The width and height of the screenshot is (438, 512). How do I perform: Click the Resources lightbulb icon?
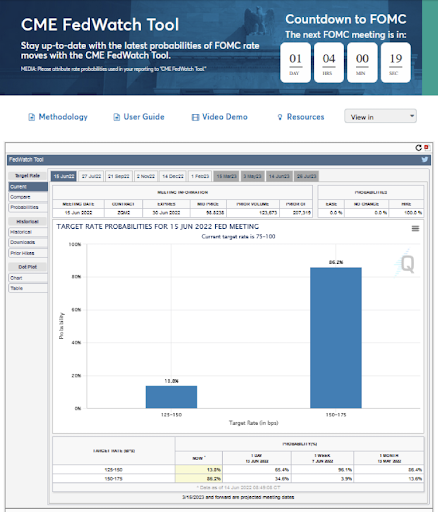(x=280, y=117)
